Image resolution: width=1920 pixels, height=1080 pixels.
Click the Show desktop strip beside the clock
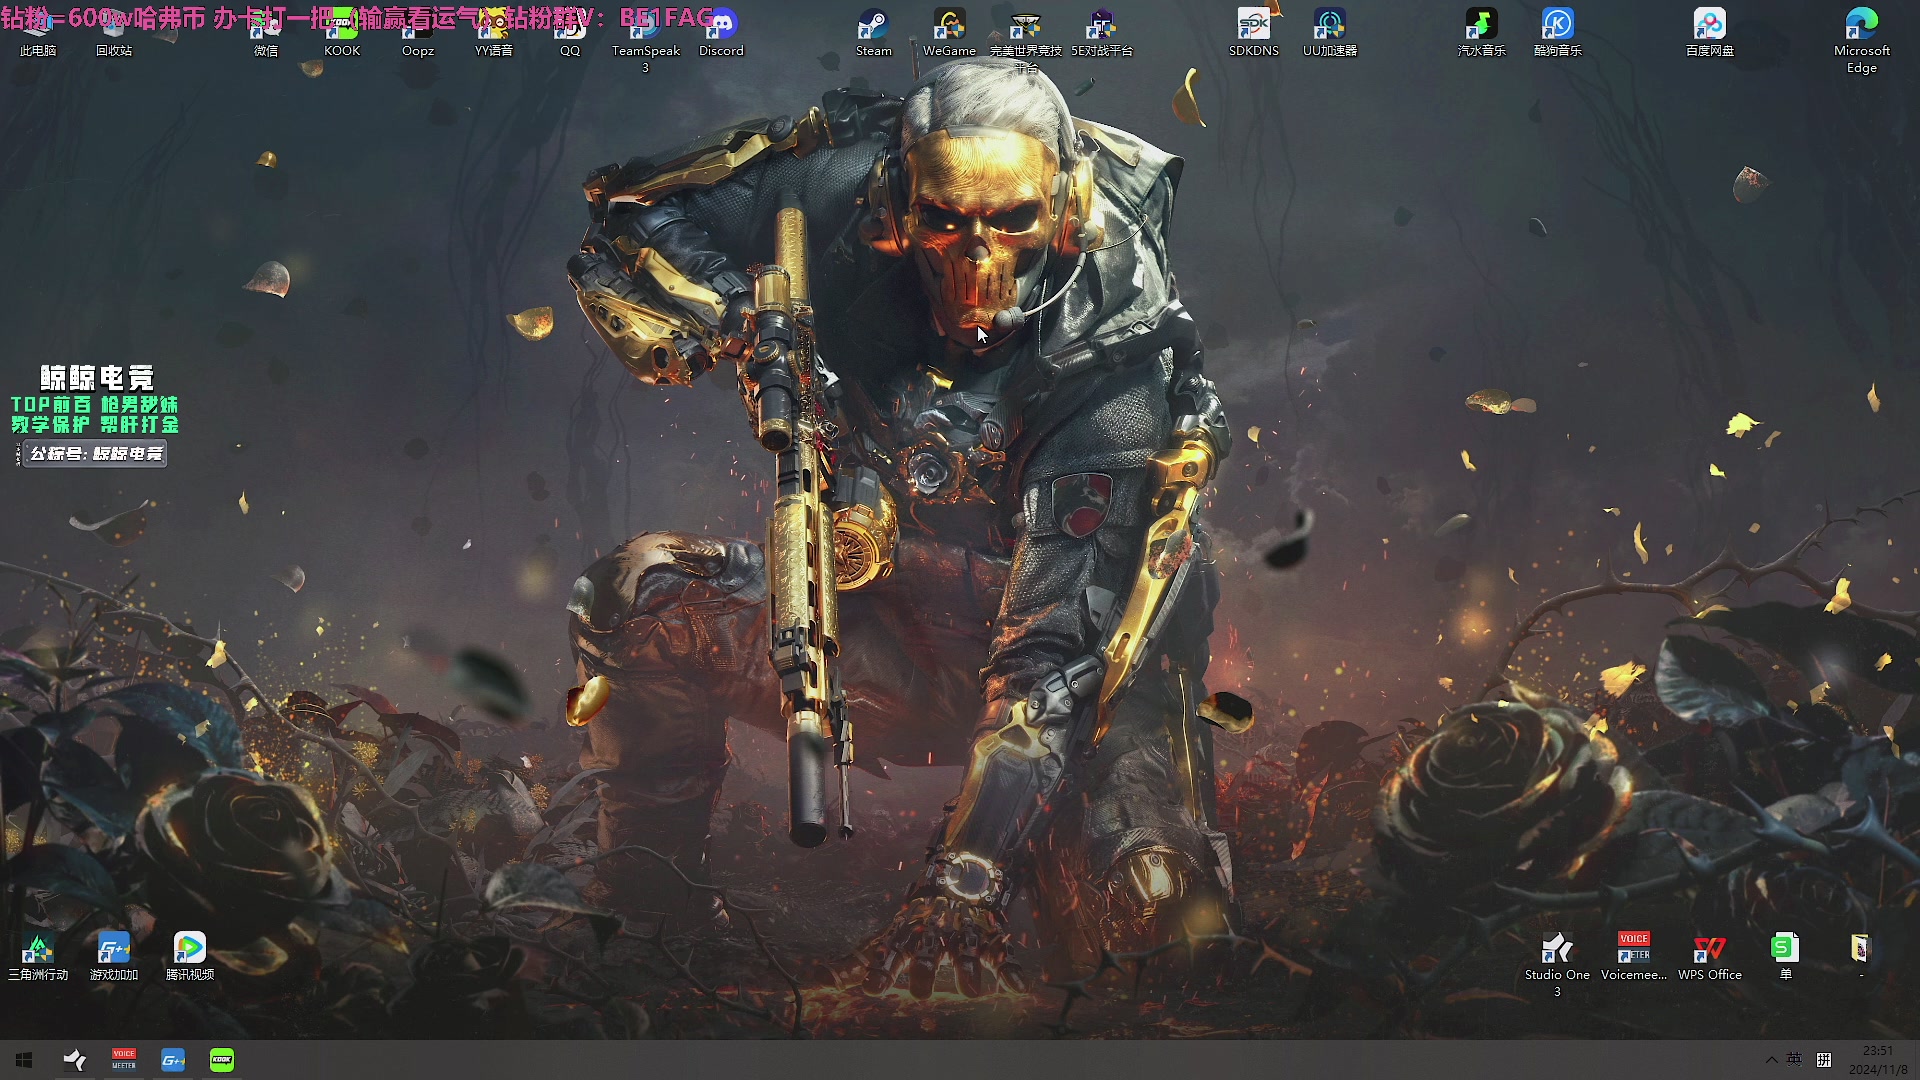[1917, 1060]
